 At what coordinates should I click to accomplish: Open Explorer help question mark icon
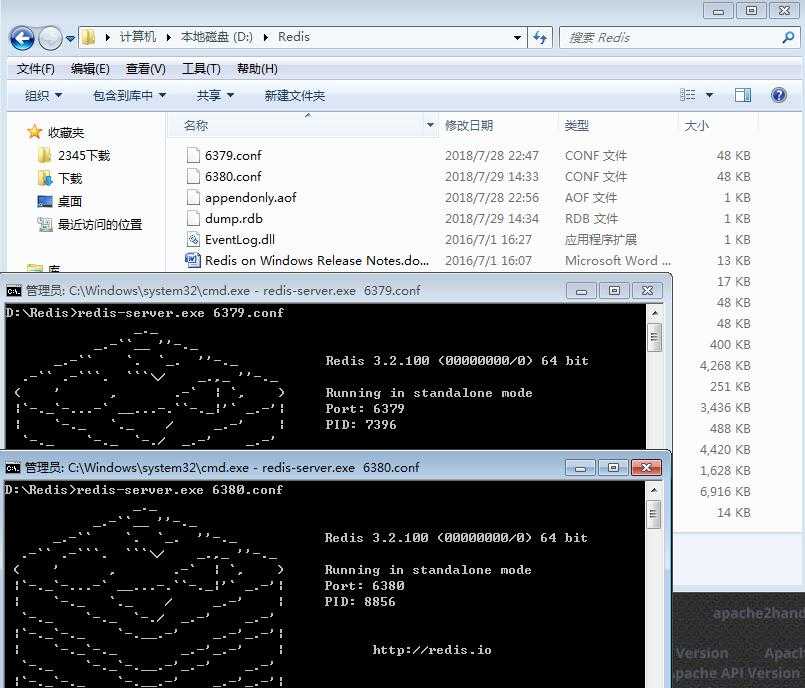click(779, 95)
